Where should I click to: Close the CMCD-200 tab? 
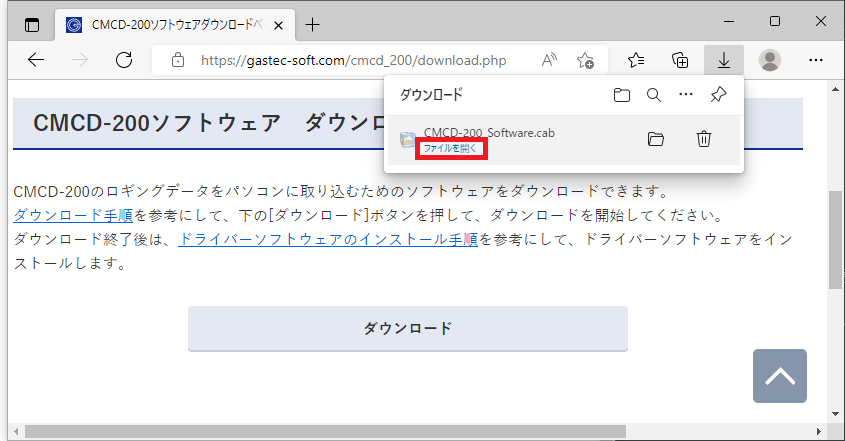coord(279,25)
